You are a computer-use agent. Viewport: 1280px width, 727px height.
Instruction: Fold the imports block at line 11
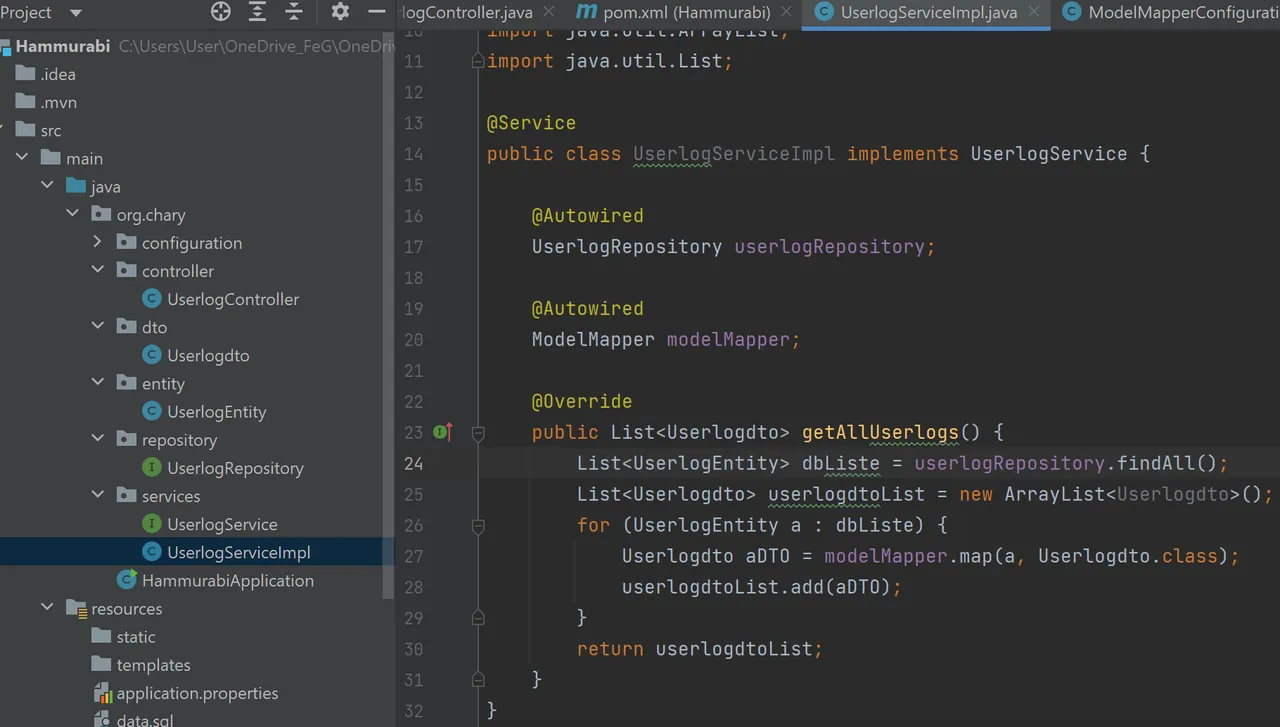(478, 61)
